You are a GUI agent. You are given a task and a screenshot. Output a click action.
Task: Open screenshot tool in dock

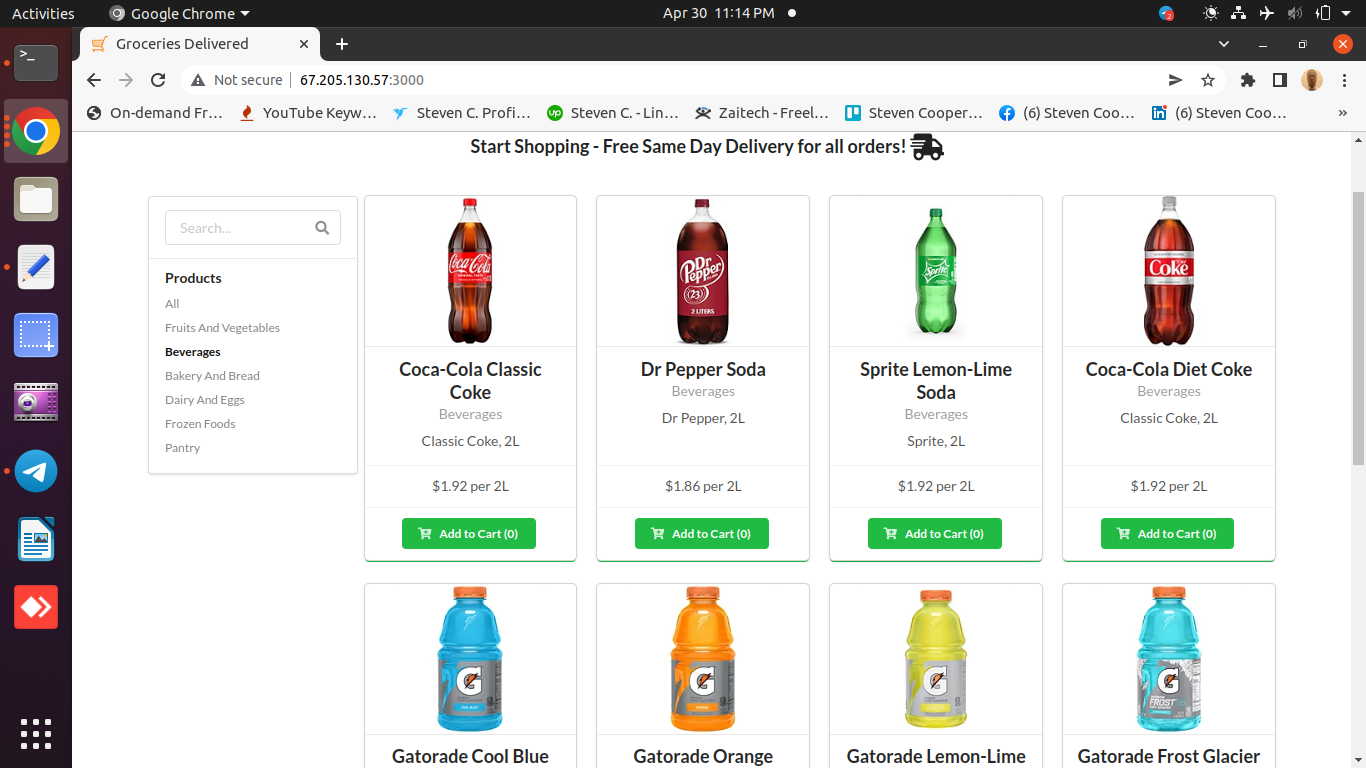point(36,335)
